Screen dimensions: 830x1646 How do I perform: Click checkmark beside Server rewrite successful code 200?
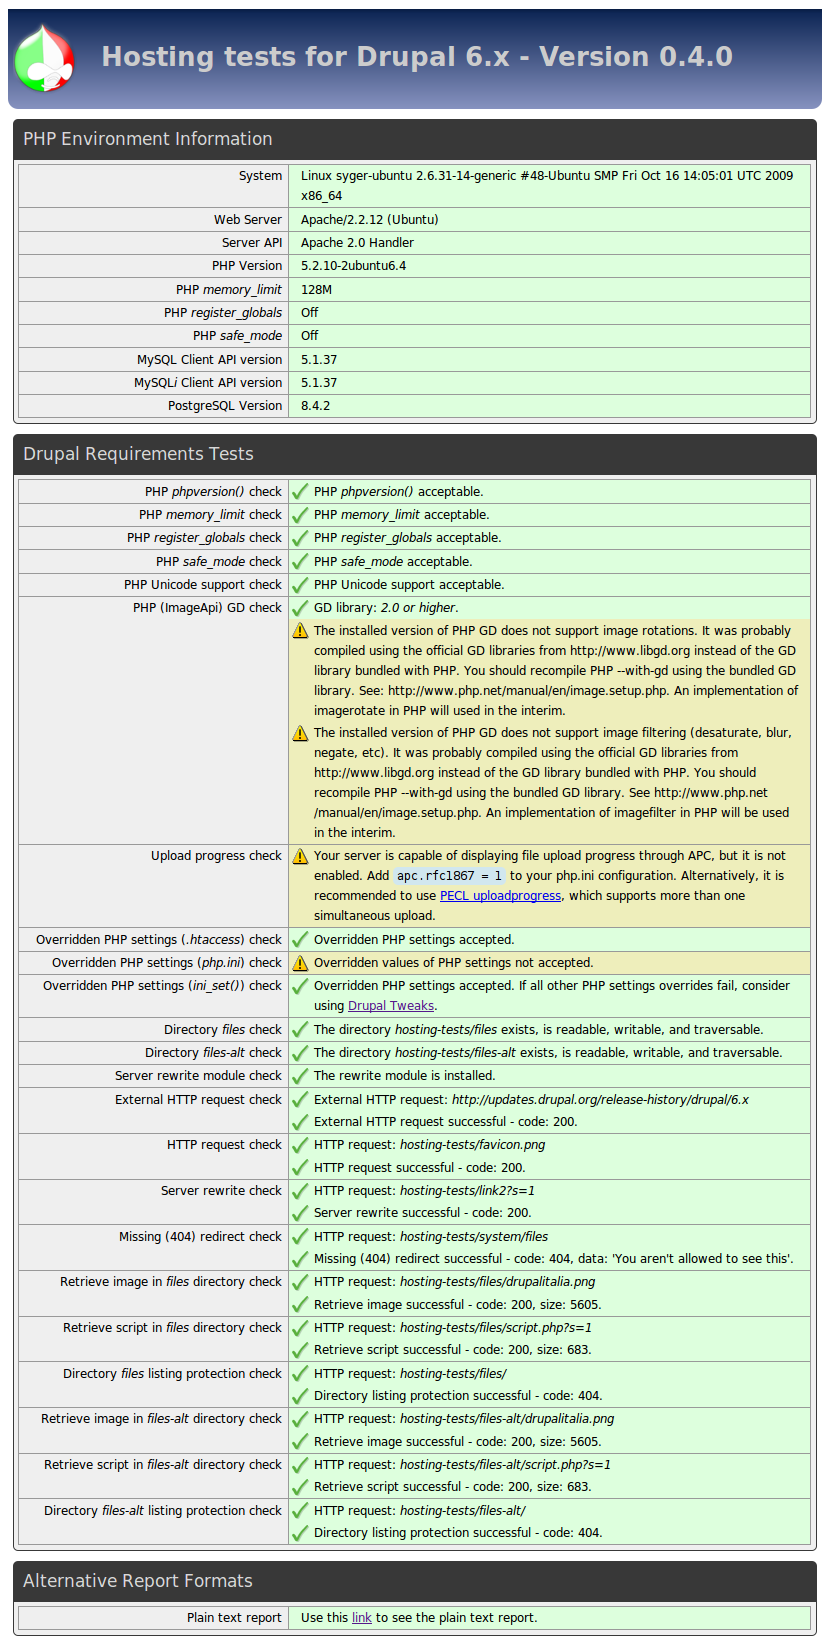coord(300,1213)
